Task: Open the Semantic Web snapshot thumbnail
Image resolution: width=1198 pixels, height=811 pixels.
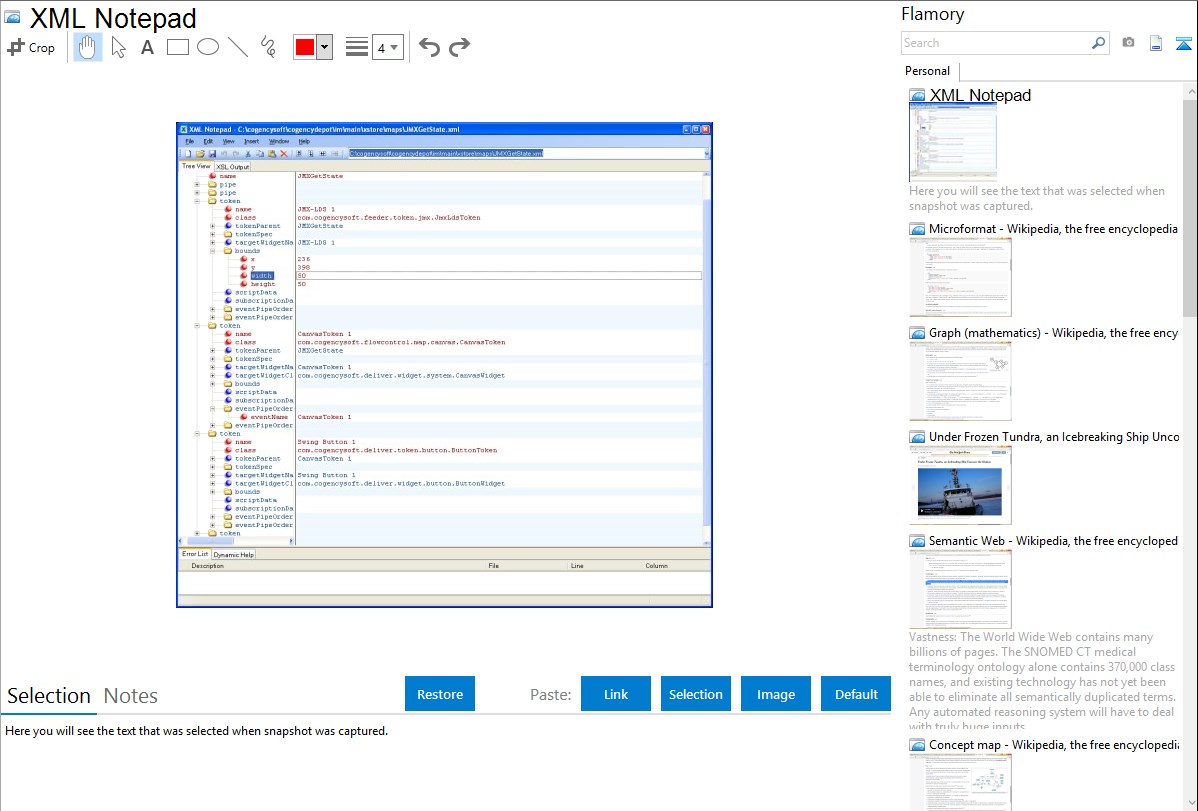Action: pos(960,589)
